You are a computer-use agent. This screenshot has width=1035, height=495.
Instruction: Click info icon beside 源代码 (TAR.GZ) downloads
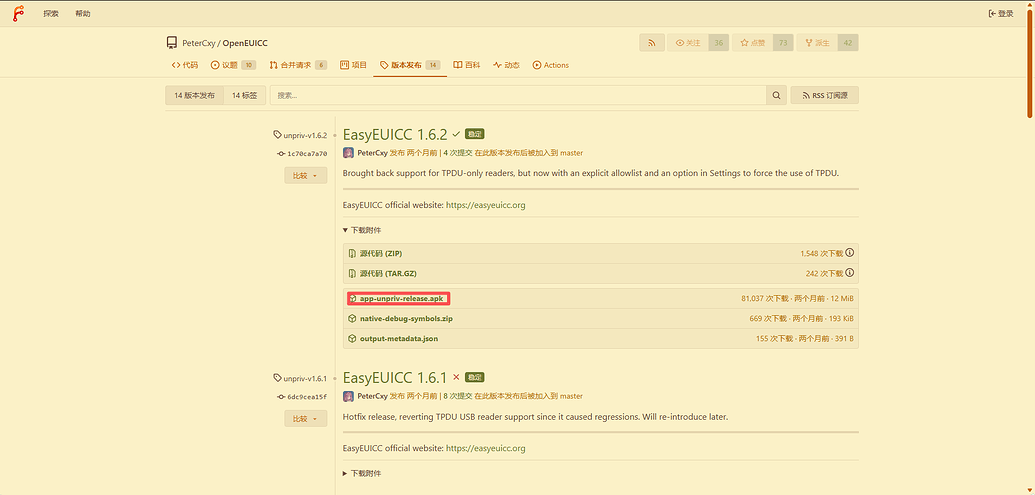coord(850,273)
